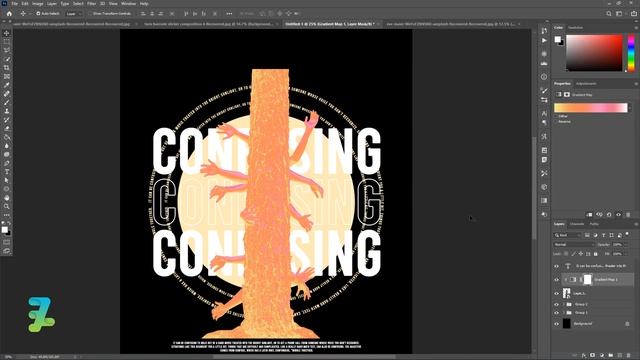Select the Rectangular Marquee tool
The height and width of the screenshot is (360, 640).
tap(7, 42)
